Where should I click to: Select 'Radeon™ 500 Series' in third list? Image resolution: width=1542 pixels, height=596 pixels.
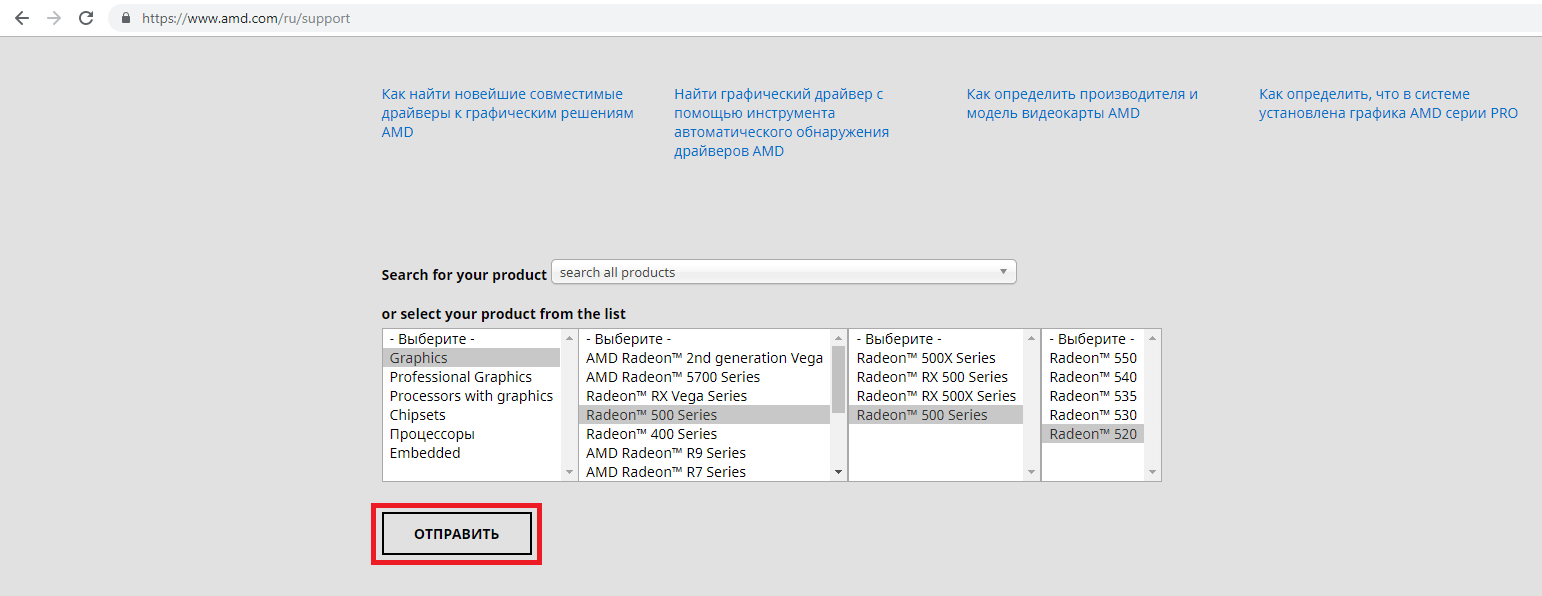pyautogui.click(x=936, y=415)
